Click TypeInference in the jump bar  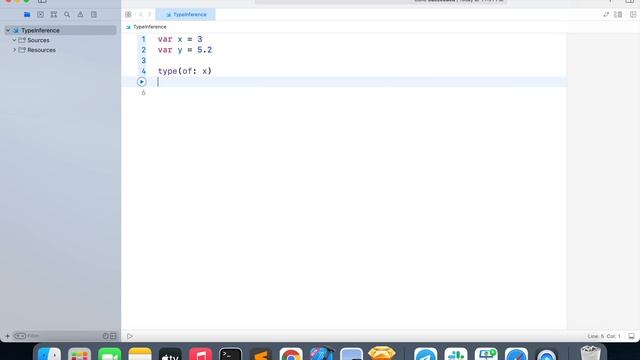coord(149,27)
